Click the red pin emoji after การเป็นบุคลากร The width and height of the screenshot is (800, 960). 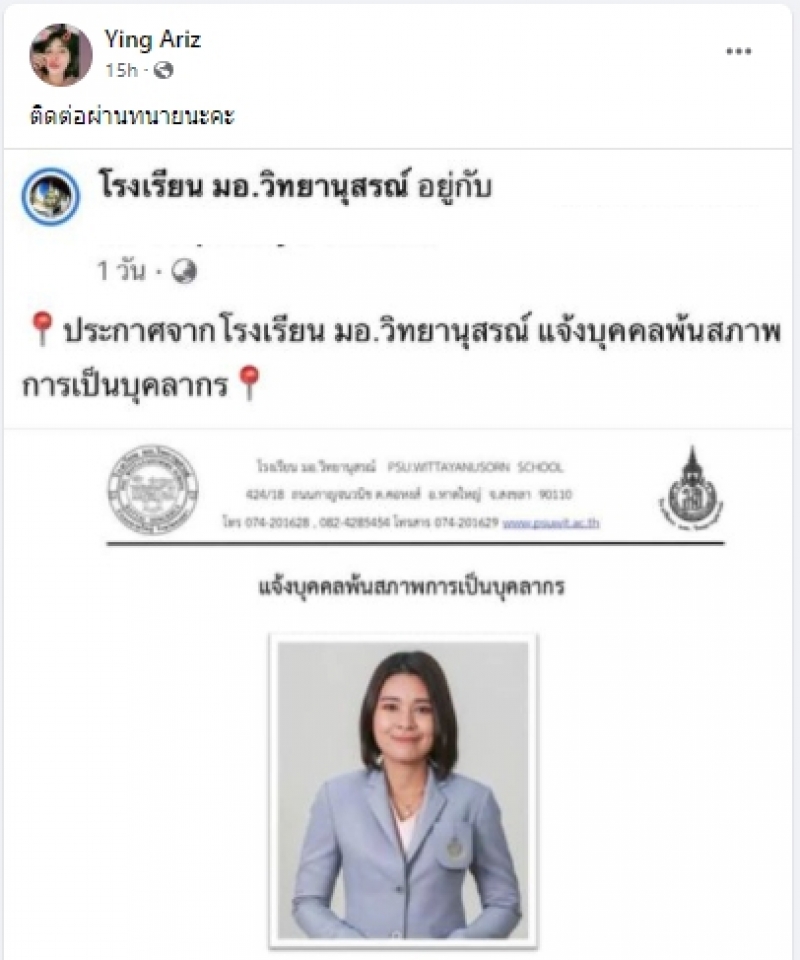[249, 383]
